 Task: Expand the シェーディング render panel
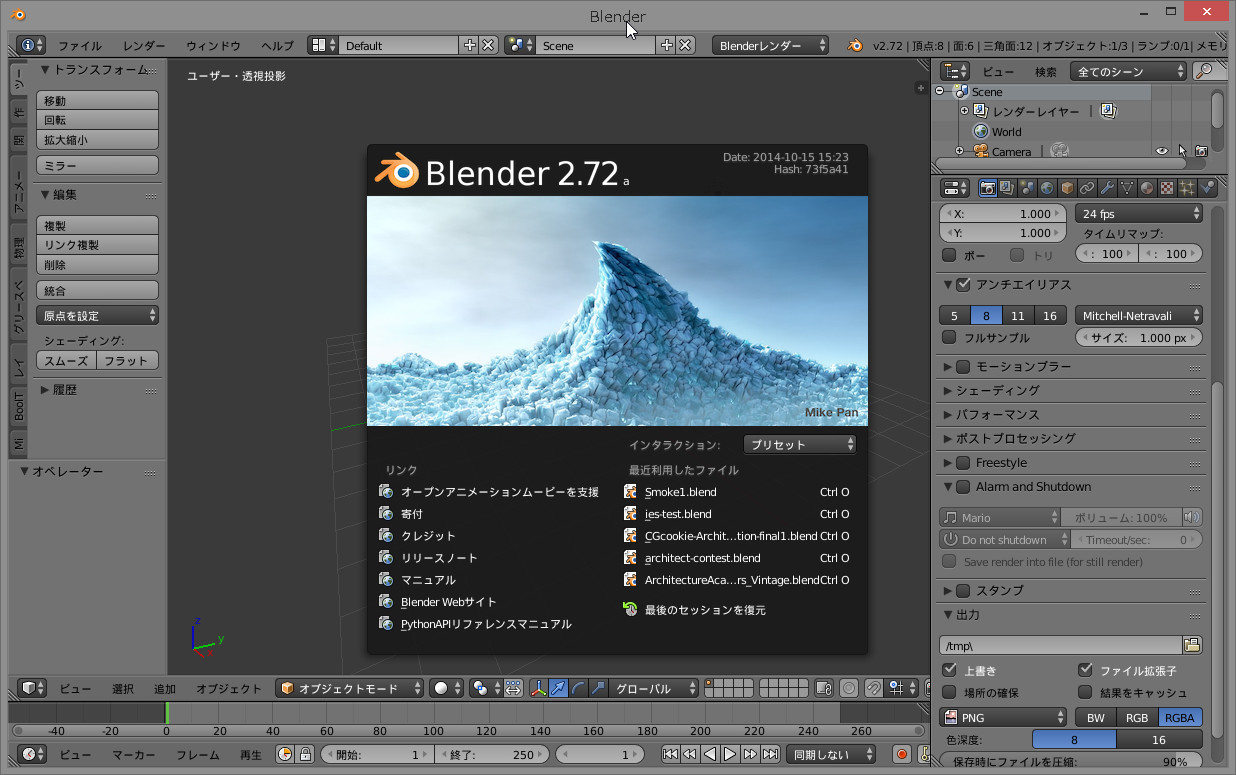997,391
